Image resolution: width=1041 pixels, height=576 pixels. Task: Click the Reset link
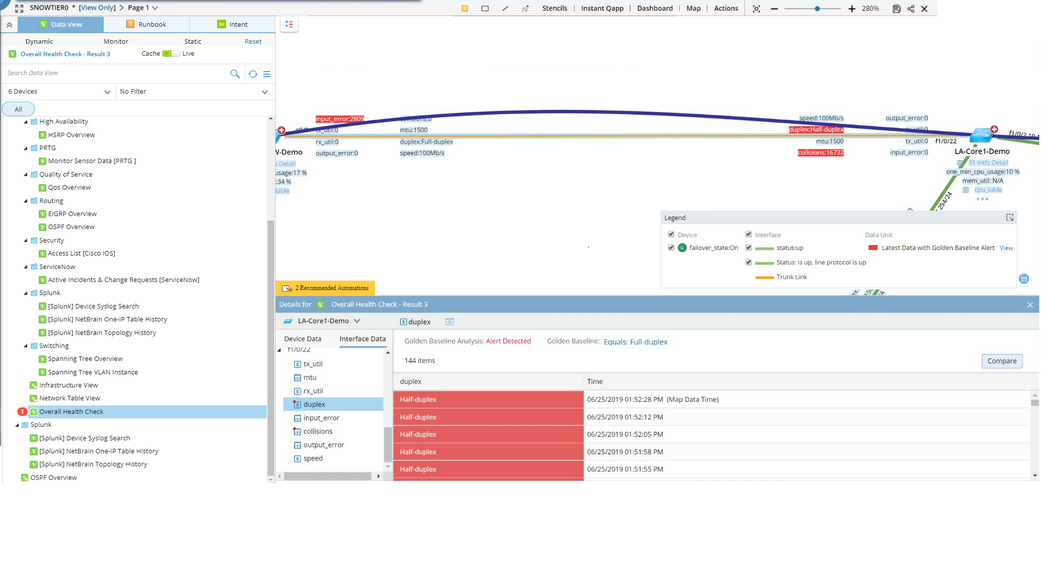coord(253,42)
